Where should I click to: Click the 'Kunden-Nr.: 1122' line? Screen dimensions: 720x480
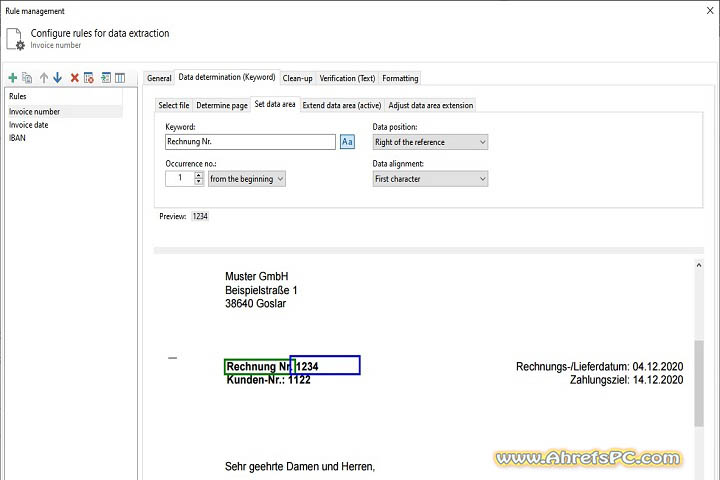[269, 380]
